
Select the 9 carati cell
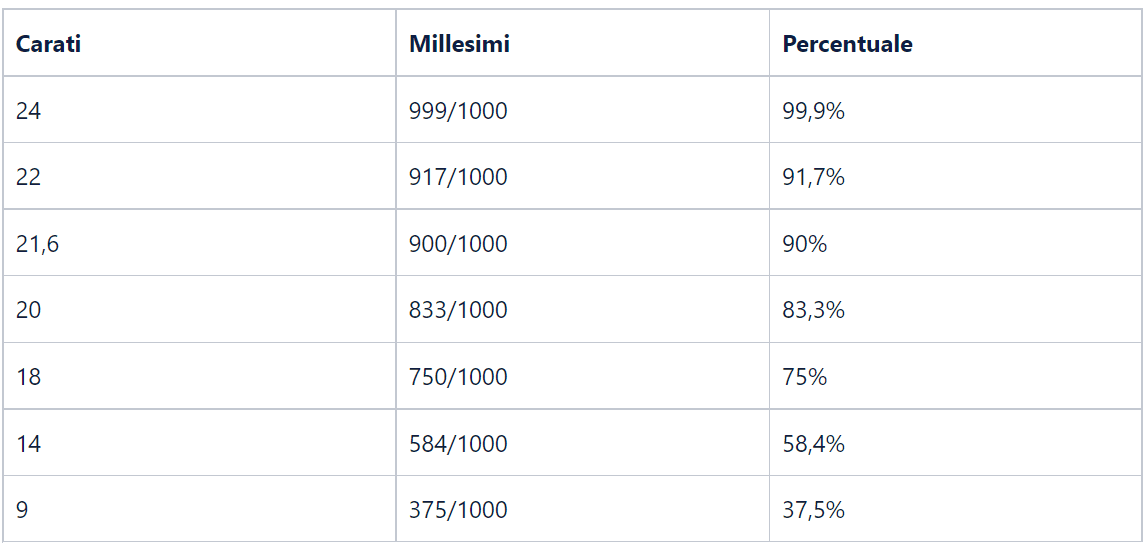tap(22, 510)
